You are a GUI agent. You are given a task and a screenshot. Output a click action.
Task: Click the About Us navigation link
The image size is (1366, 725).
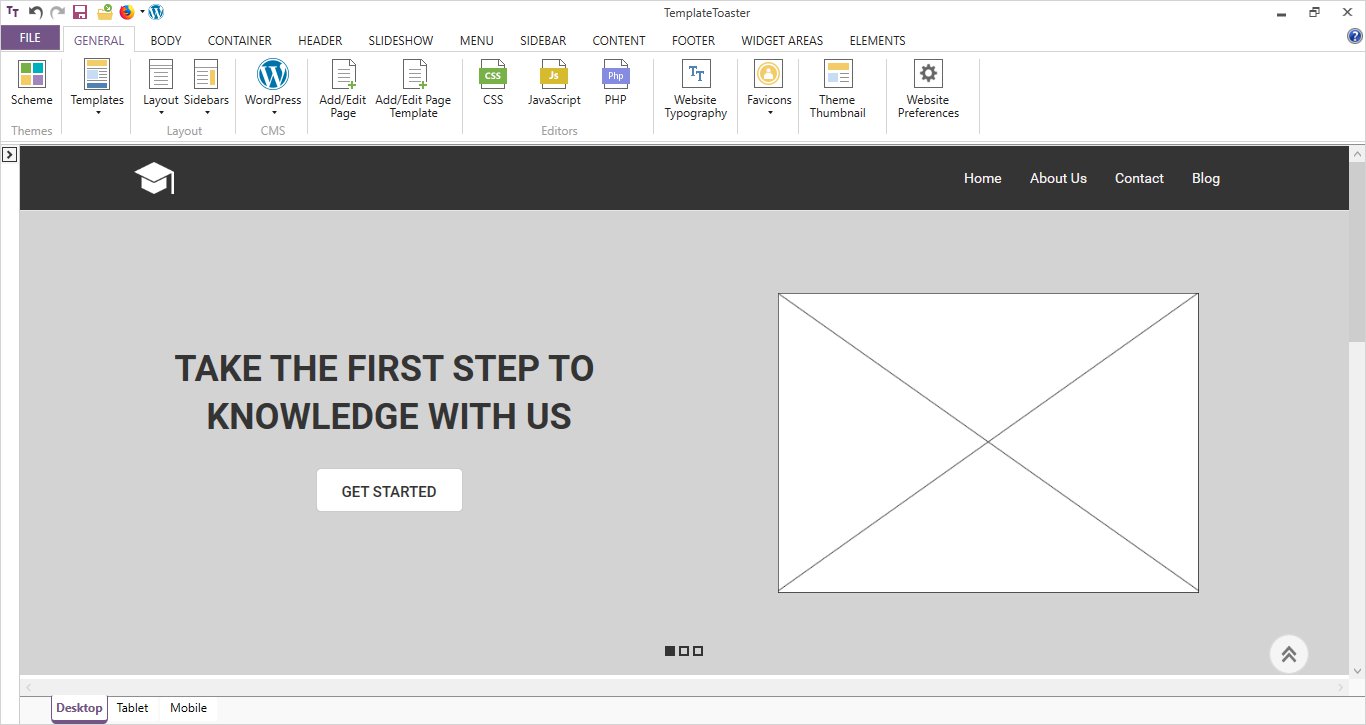[1058, 178]
